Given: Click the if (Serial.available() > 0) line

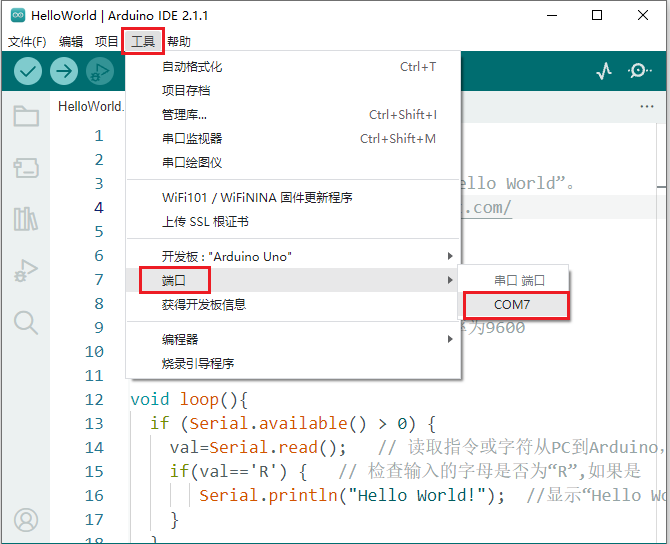Looking at the screenshot, I should click(x=293, y=423).
